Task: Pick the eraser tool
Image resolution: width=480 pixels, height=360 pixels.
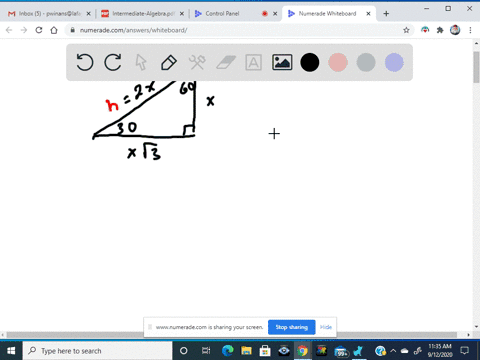Action: point(226,62)
